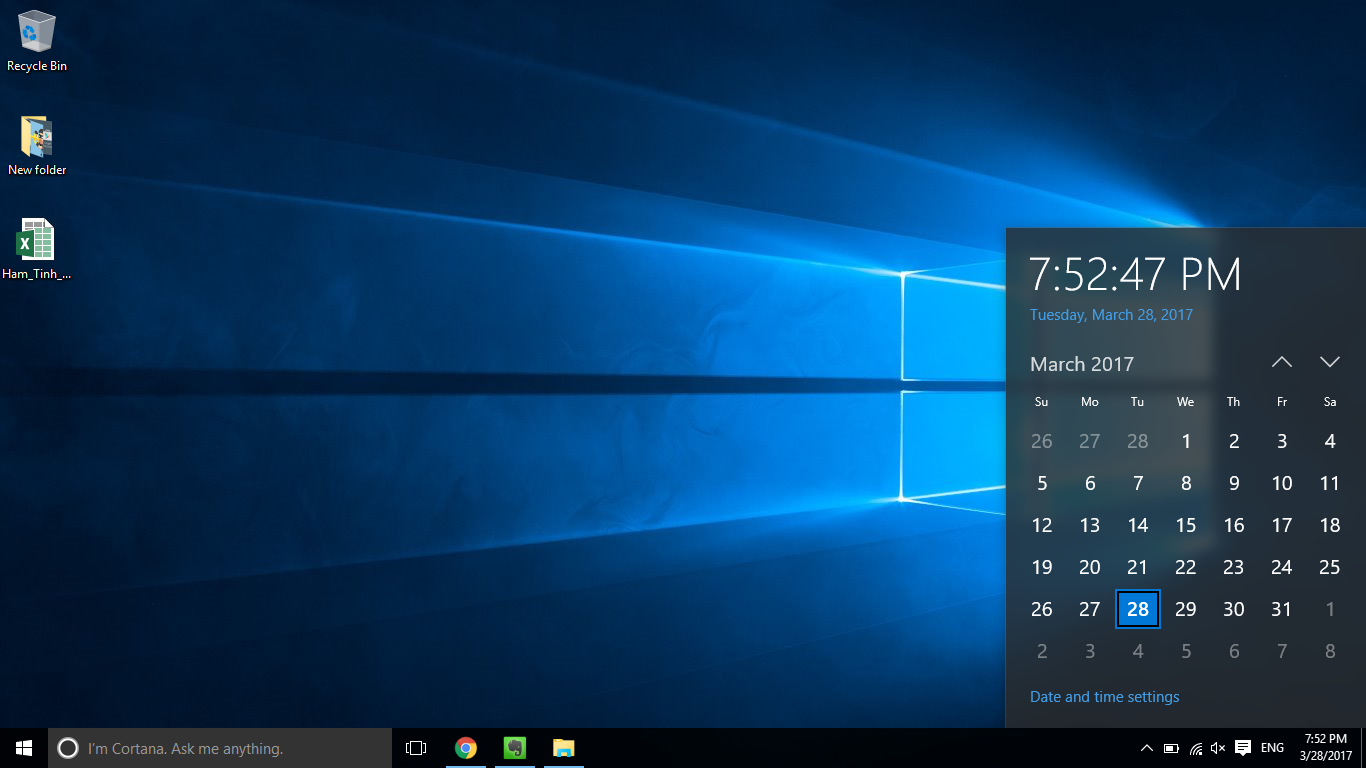Navigate to the previous month
This screenshot has height=768, width=1366.
coord(1281,362)
